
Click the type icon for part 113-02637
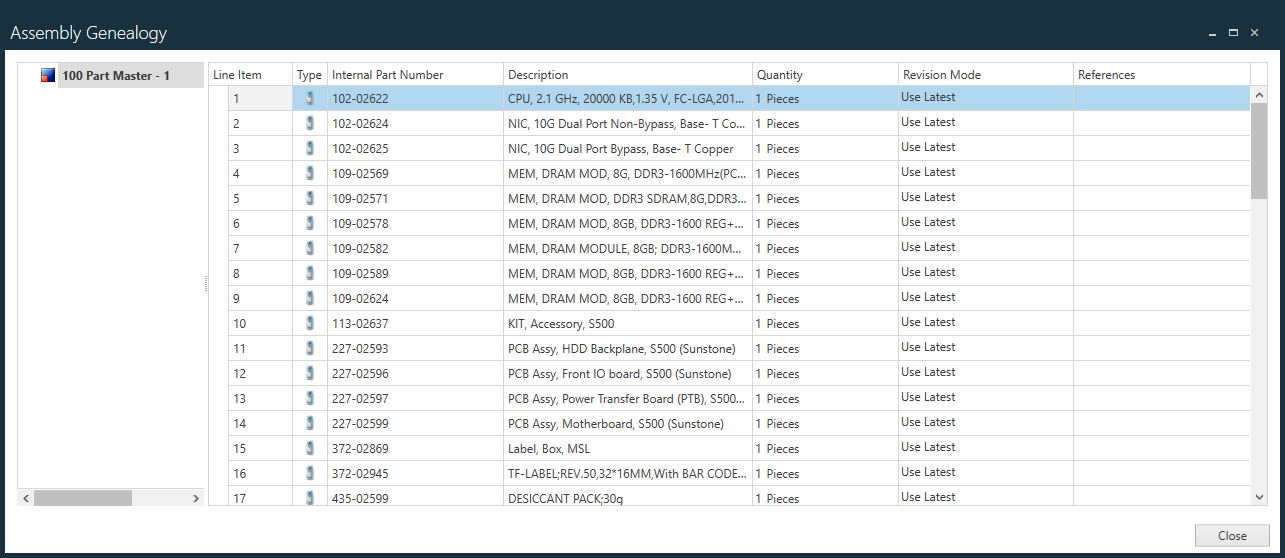tap(310, 323)
